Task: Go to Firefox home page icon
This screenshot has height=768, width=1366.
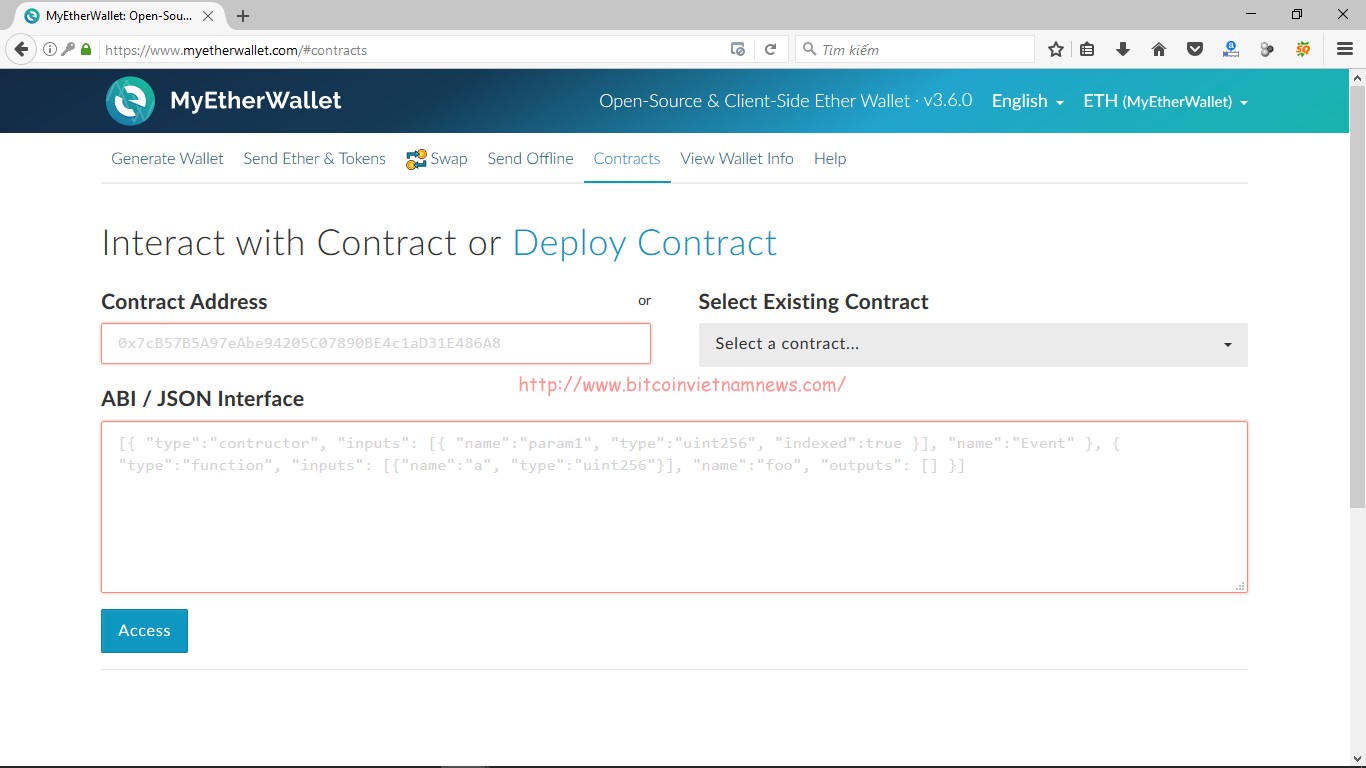Action: point(1159,49)
